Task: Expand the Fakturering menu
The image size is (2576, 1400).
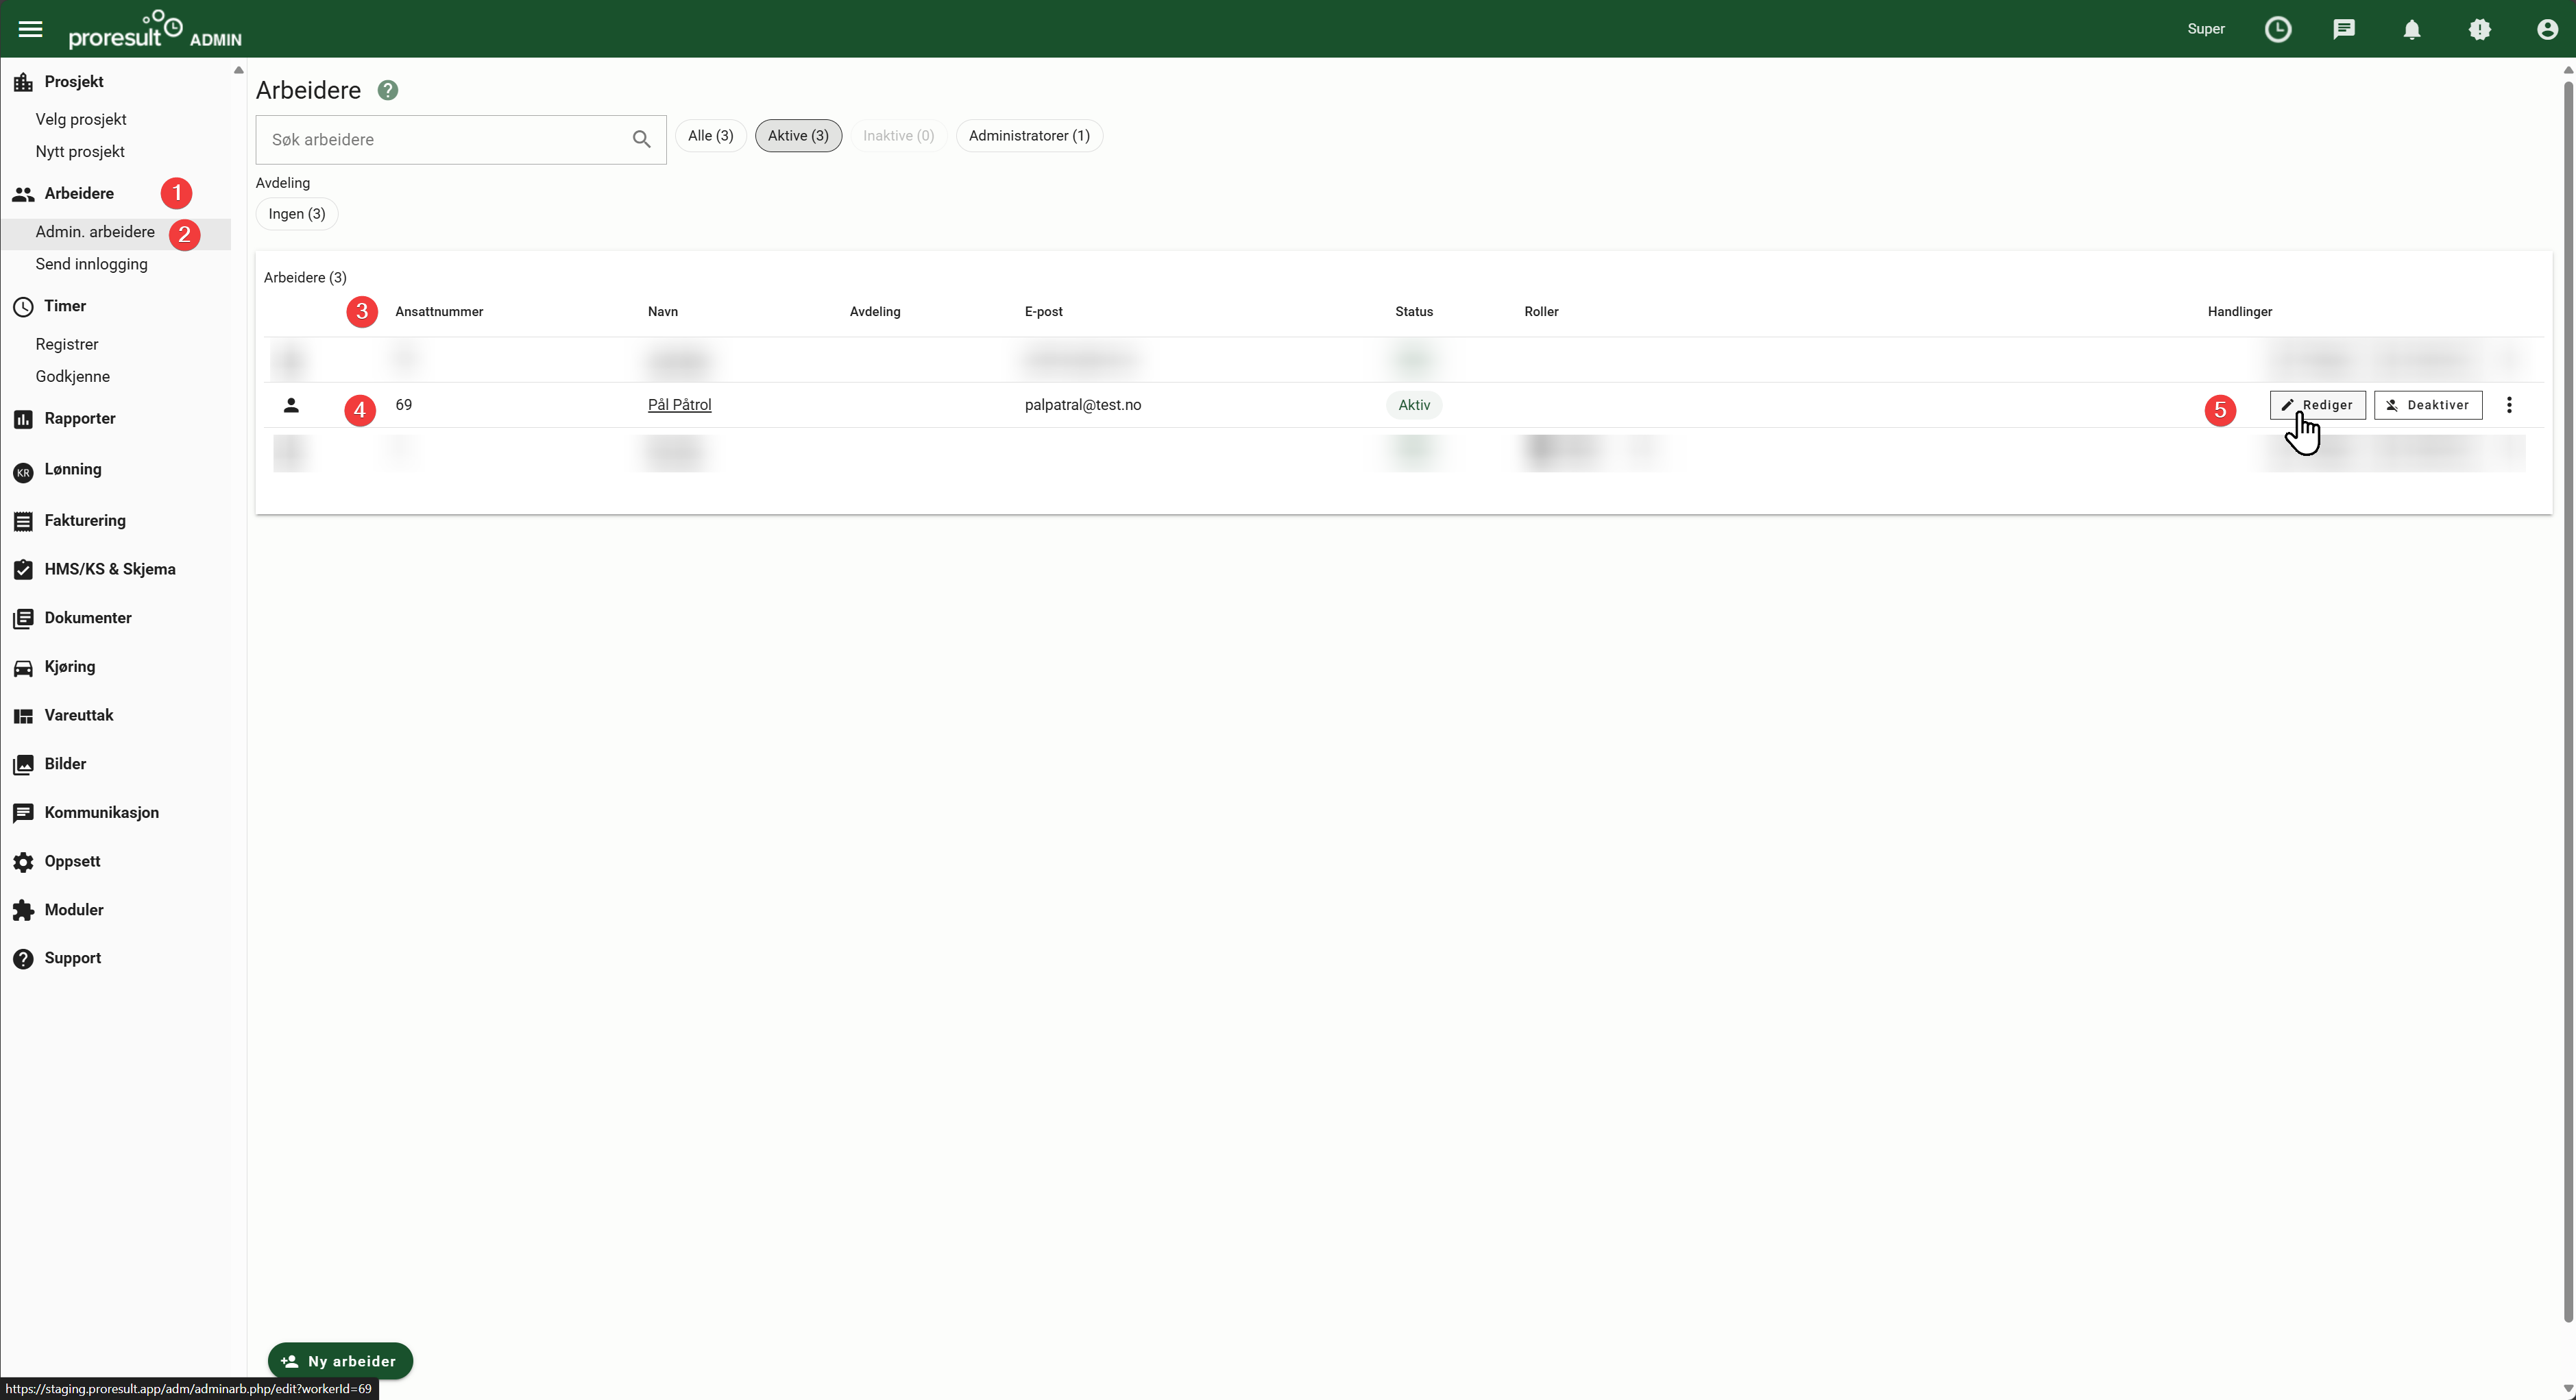Action: click(x=85, y=521)
